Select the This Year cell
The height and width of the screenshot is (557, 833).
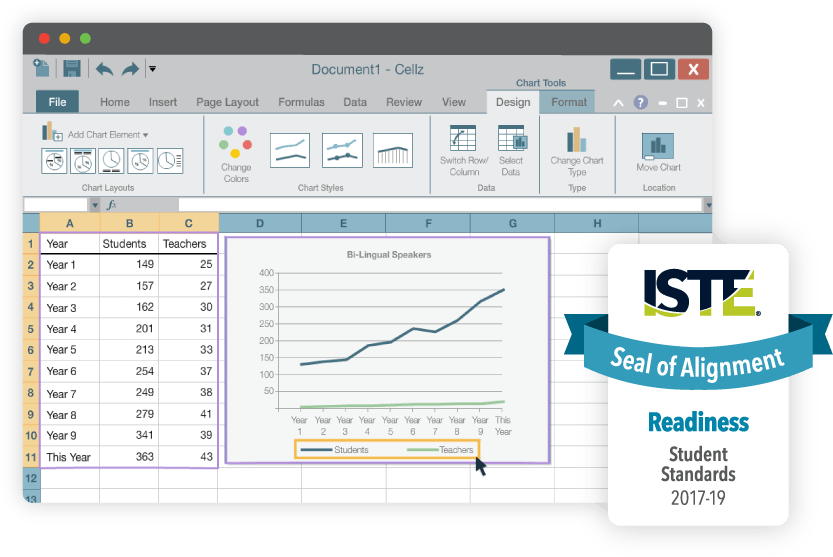(70, 457)
